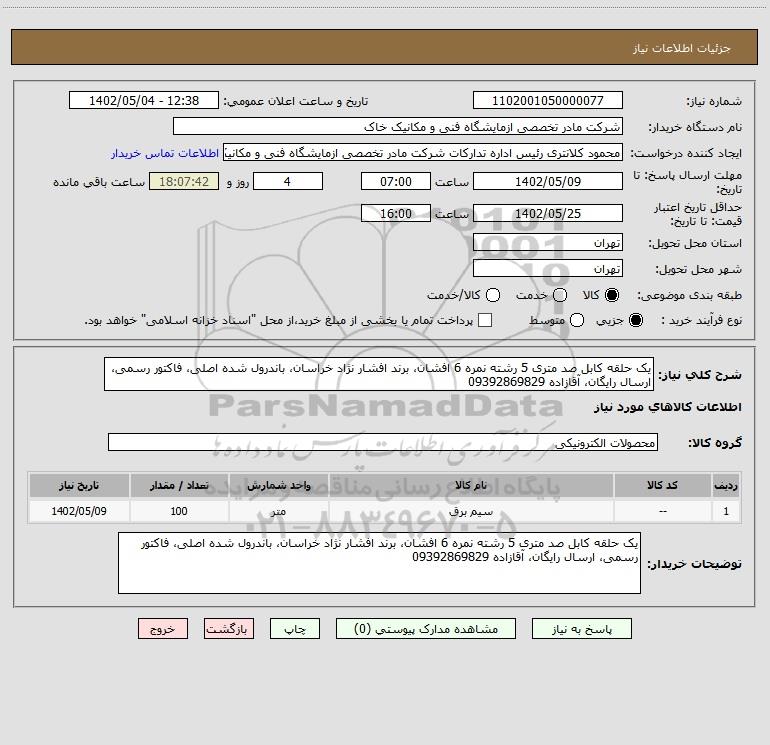Click the quantity cell showing 100
This screenshot has width=770, height=745.
pos(179,511)
